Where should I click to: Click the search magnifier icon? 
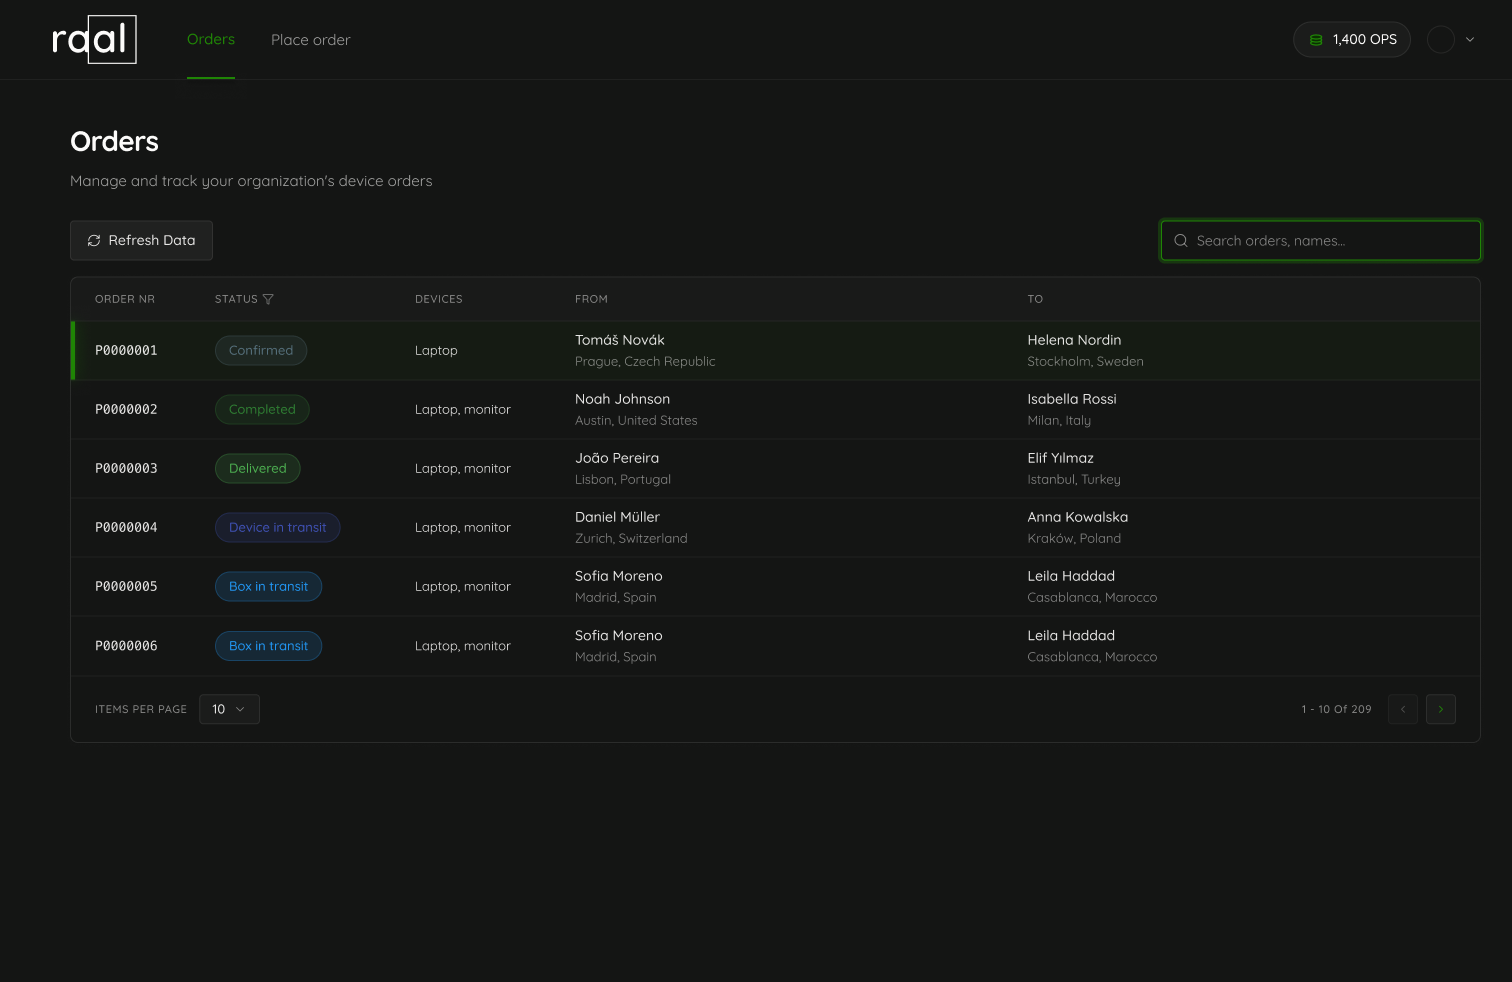point(1181,240)
